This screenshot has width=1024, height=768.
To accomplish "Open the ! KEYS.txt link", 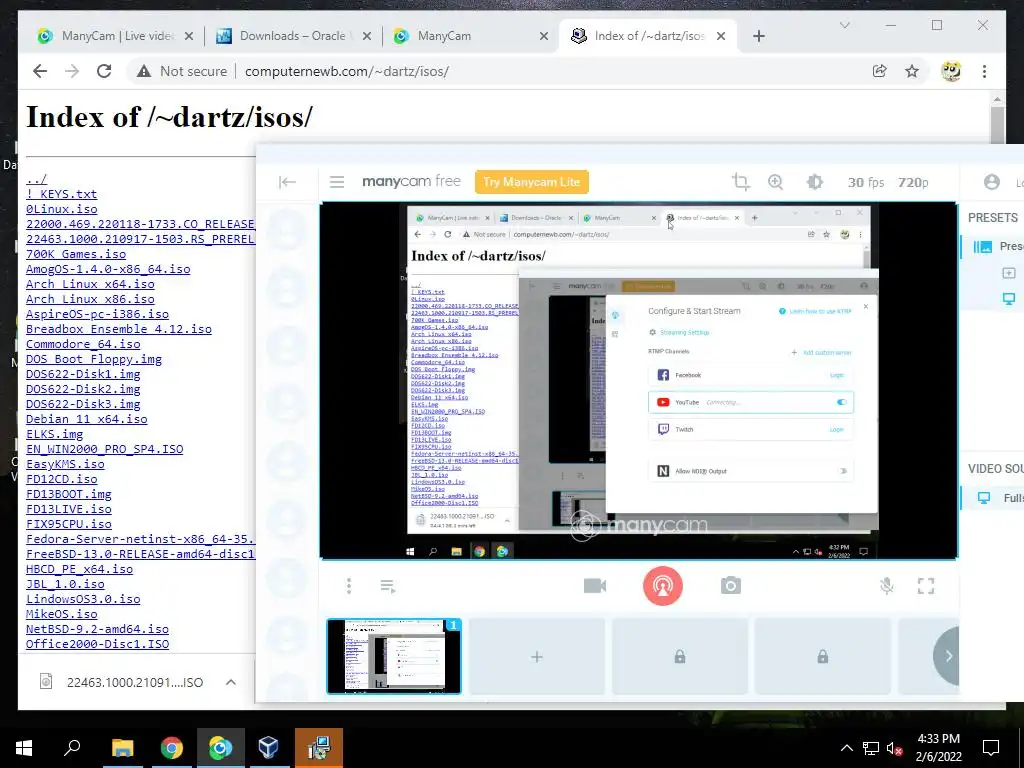I will point(61,194).
